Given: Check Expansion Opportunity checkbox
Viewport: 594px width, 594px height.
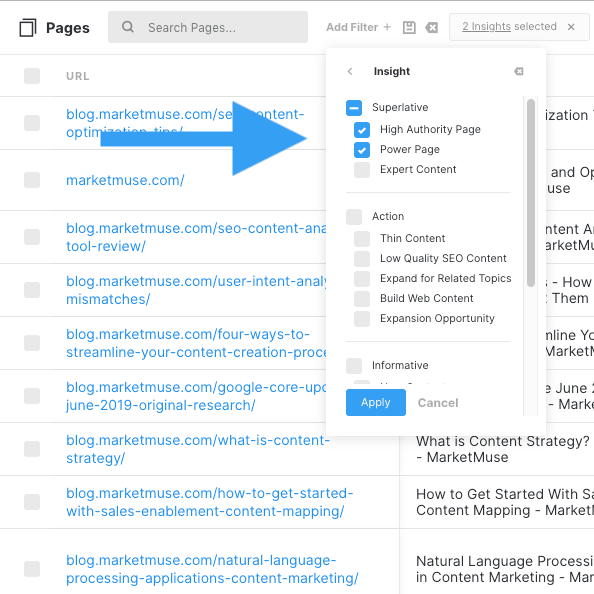Looking at the screenshot, I should click(x=362, y=319).
